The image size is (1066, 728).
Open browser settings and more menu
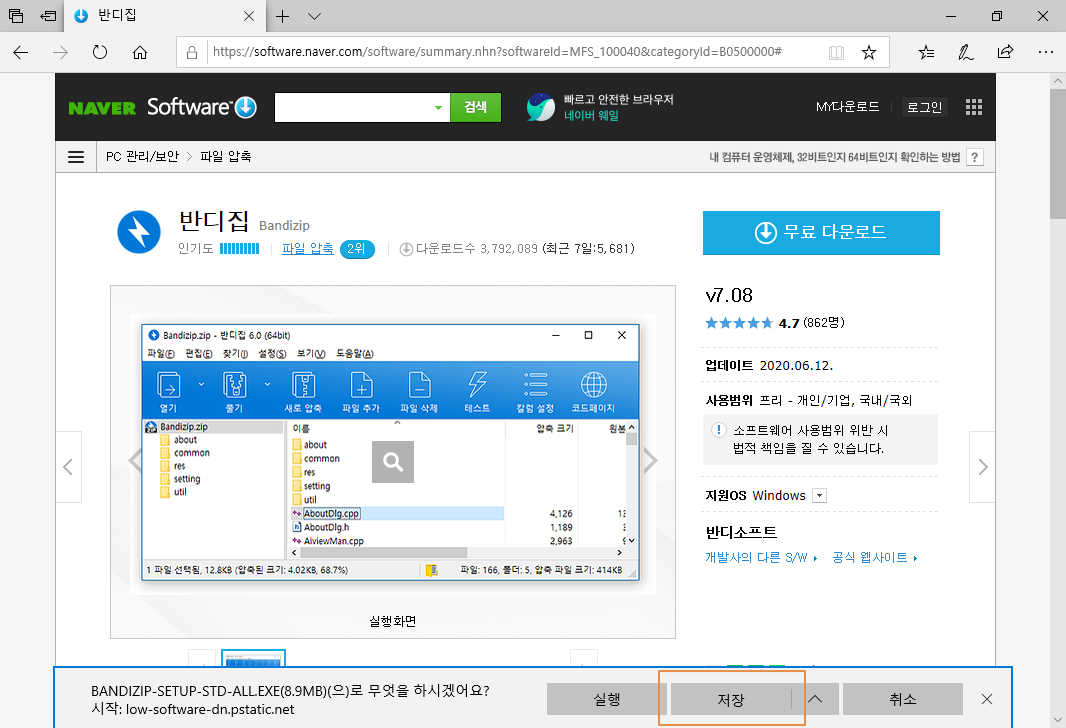1046,52
